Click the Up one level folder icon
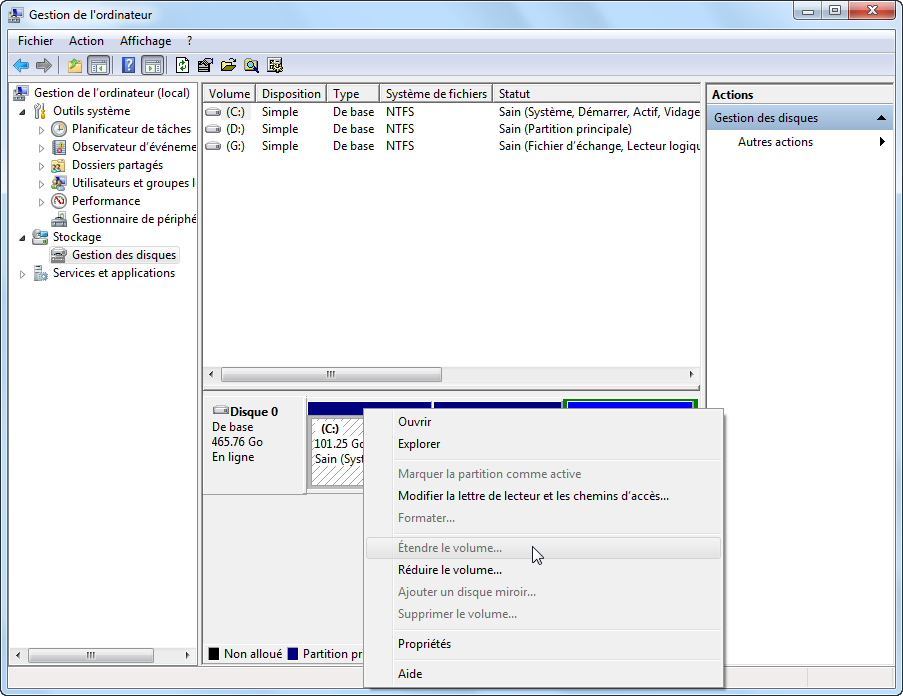The width and height of the screenshot is (903, 696). (75, 66)
